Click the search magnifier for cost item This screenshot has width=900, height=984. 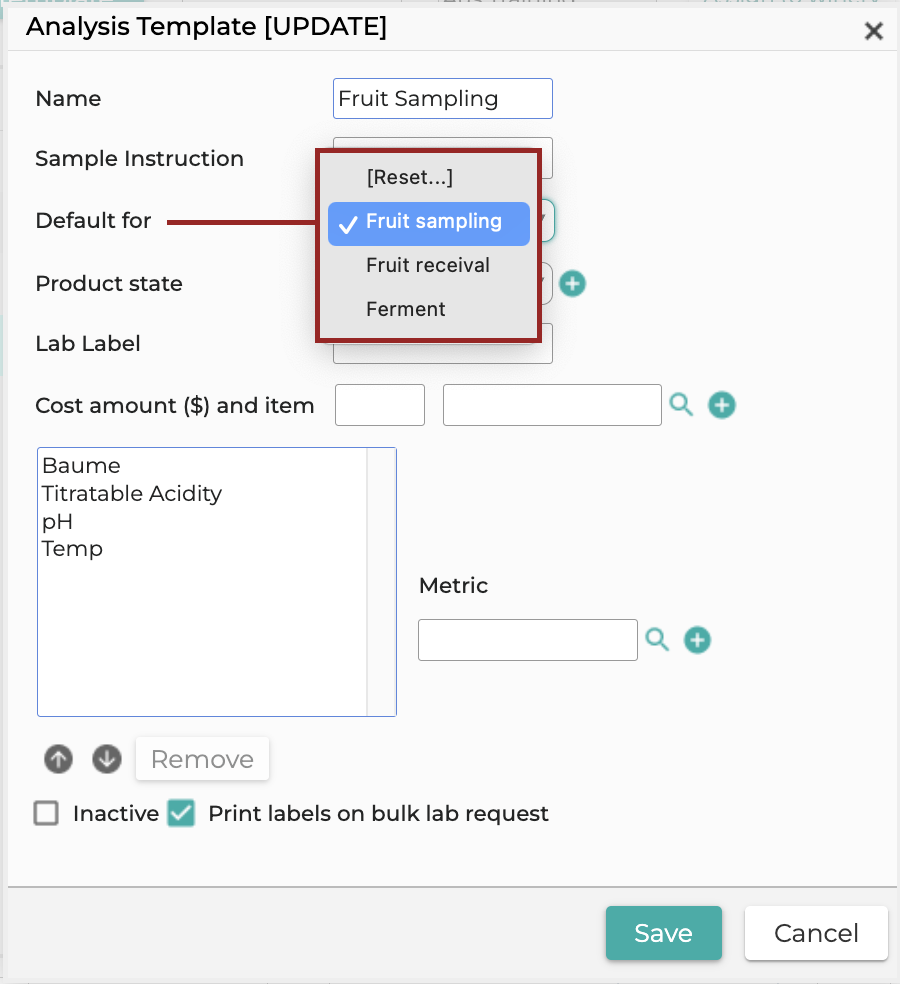(x=681, y=405)
